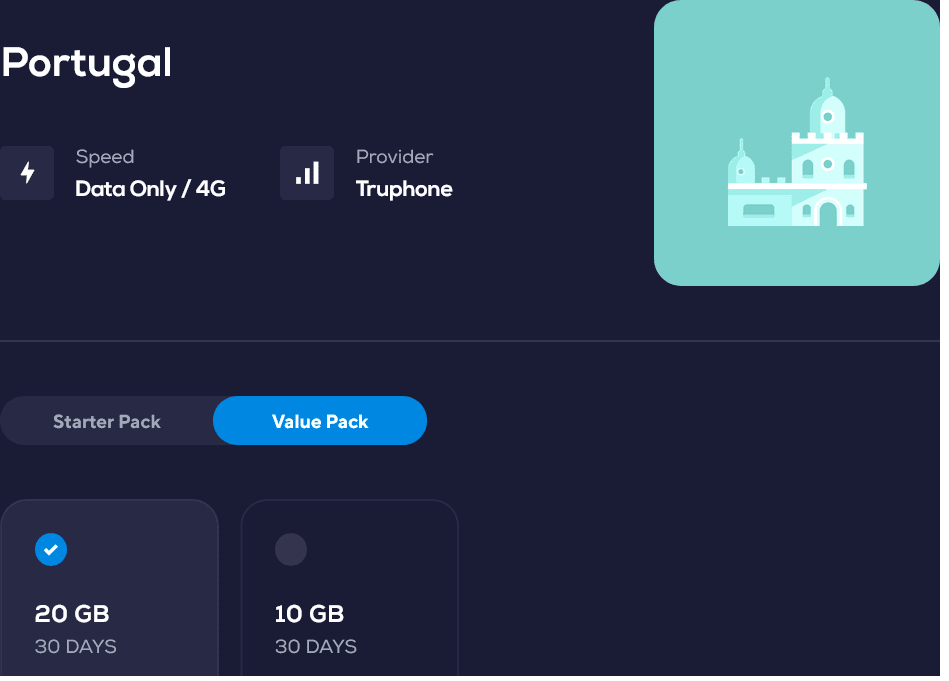Click the teal background of the illustration card

[x=700, y=60]
